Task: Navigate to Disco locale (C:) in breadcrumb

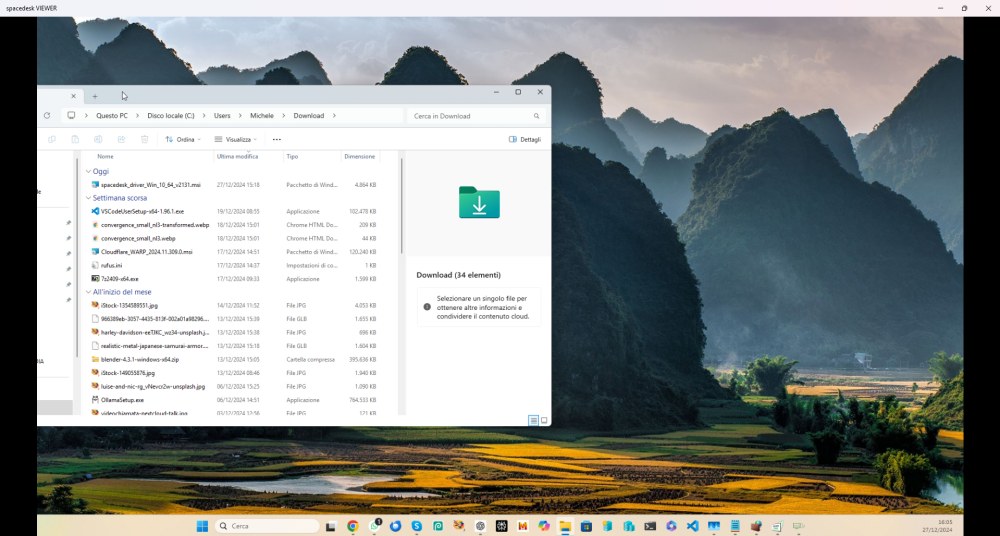Action: point(171,116)
